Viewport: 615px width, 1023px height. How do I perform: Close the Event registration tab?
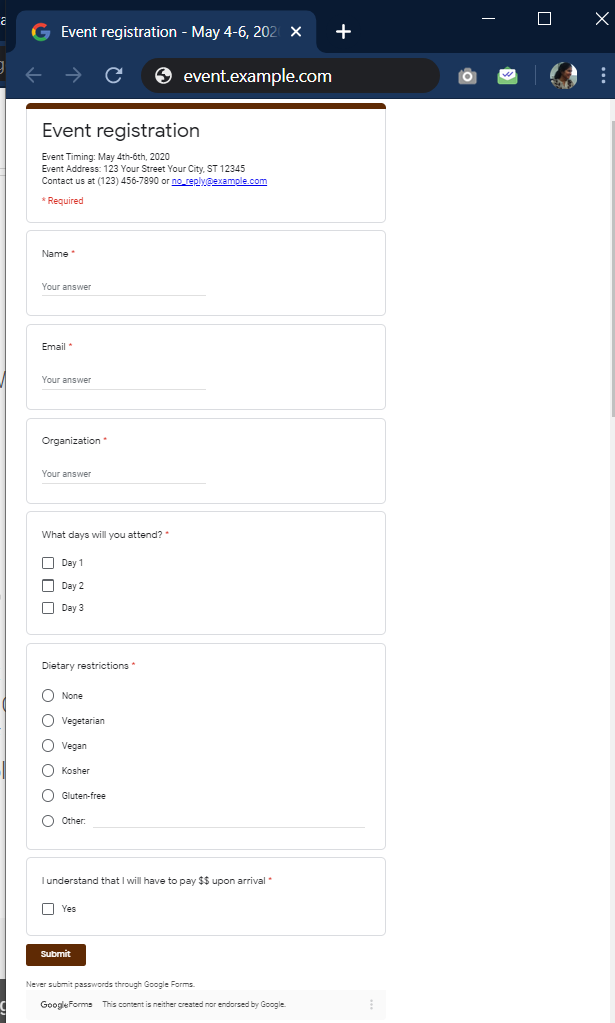click(x=296, y=32)
